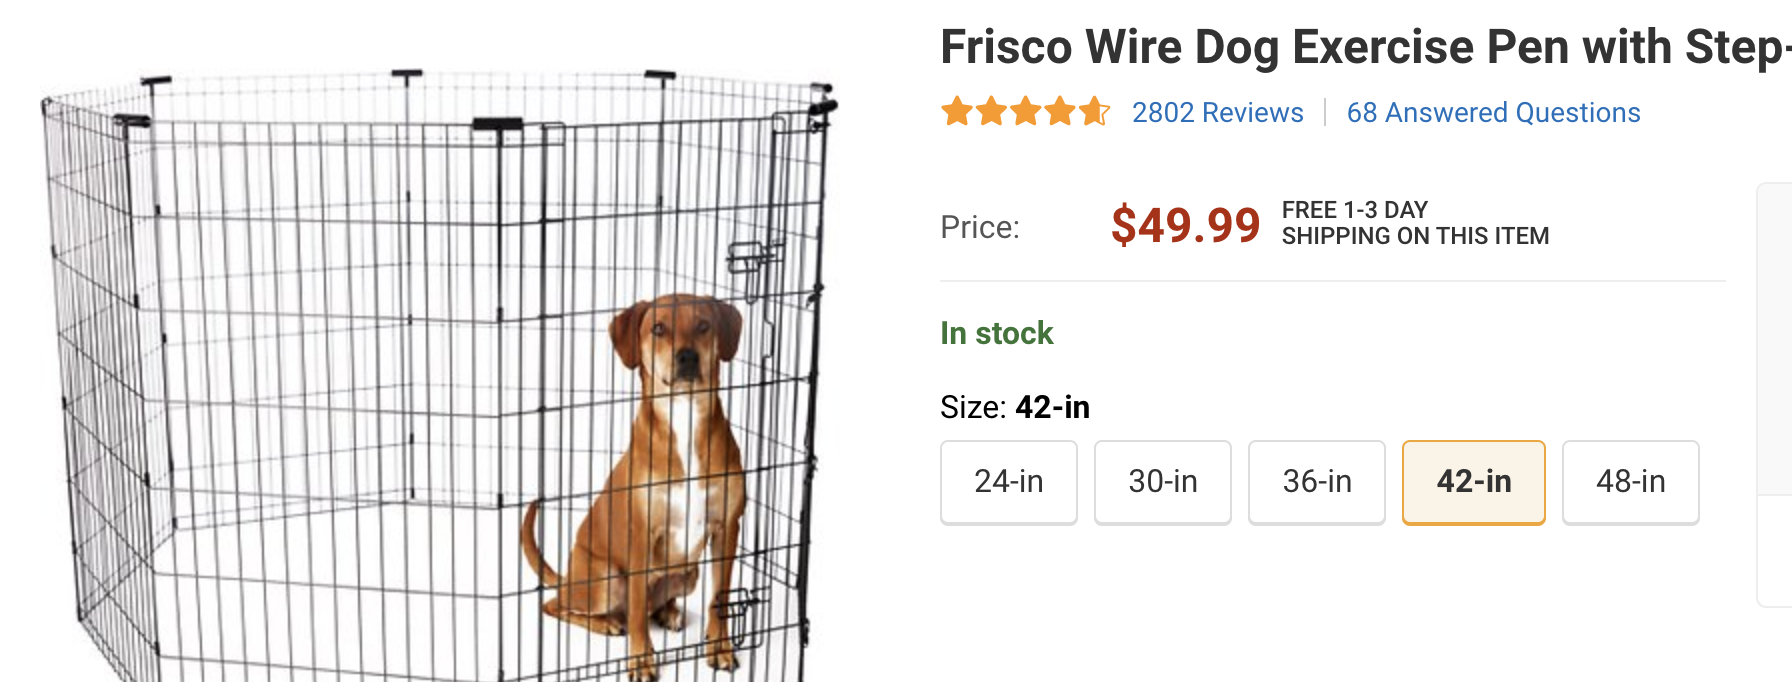
Task: Click the free 1-3 day shipping text
Action: (1414, 223)
